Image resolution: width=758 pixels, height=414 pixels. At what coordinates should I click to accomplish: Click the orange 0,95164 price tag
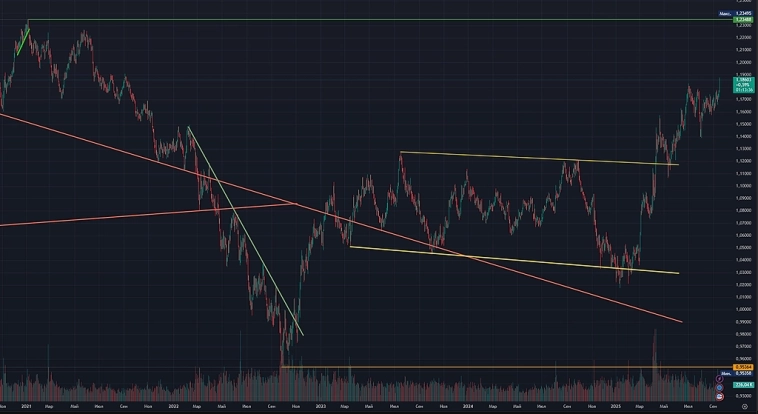pos(743,367)
